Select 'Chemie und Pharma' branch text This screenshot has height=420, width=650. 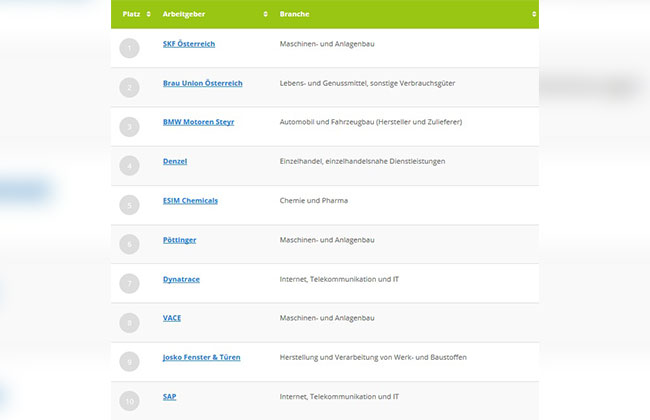pos(314,201)
